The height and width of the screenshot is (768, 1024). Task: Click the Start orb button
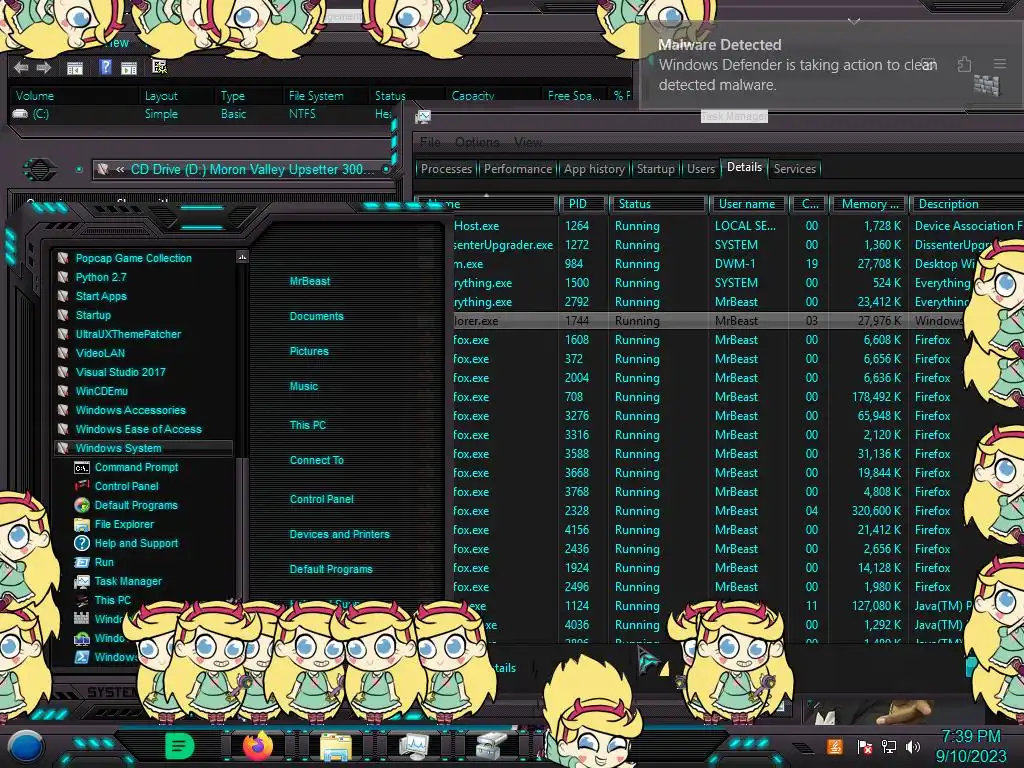click(x=26, y=746)
